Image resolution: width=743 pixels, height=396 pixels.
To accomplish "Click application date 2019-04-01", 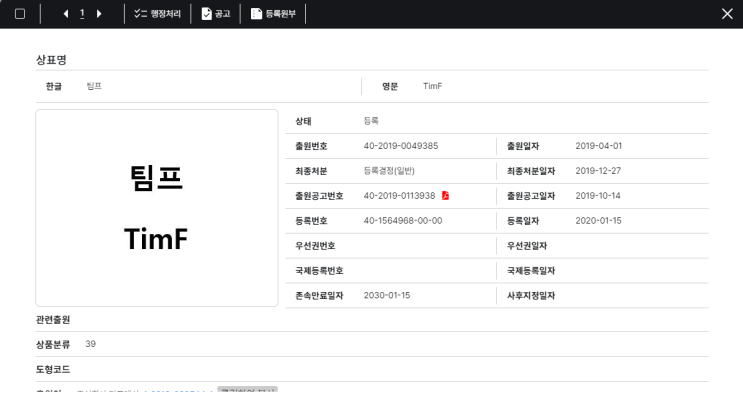I will 598,146.
